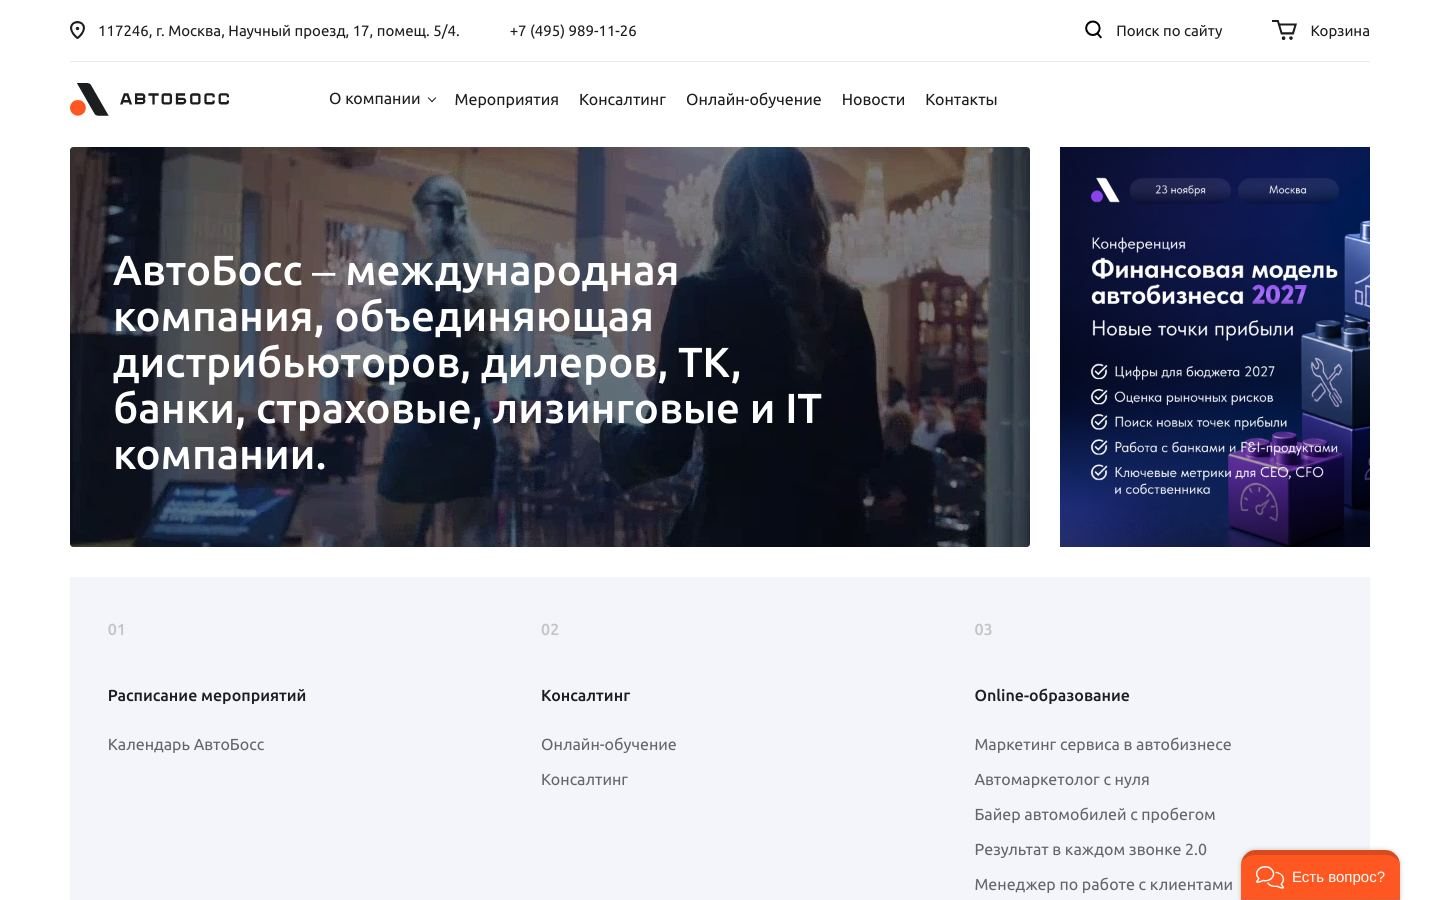This screenshot has height=900, width=1440.
Task: Open Онлайн-обучение link under Консалтинг
Action: tap(608, 744)
